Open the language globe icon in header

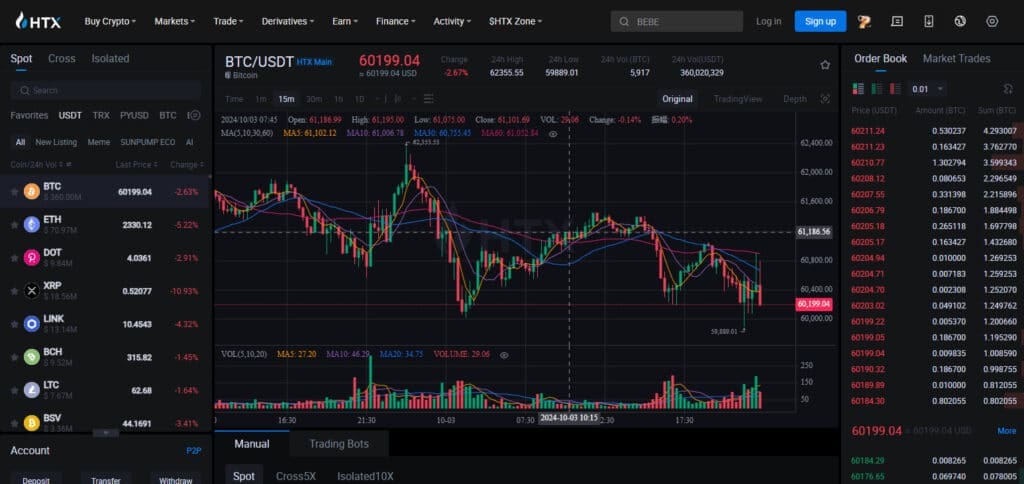pos(959,21)
